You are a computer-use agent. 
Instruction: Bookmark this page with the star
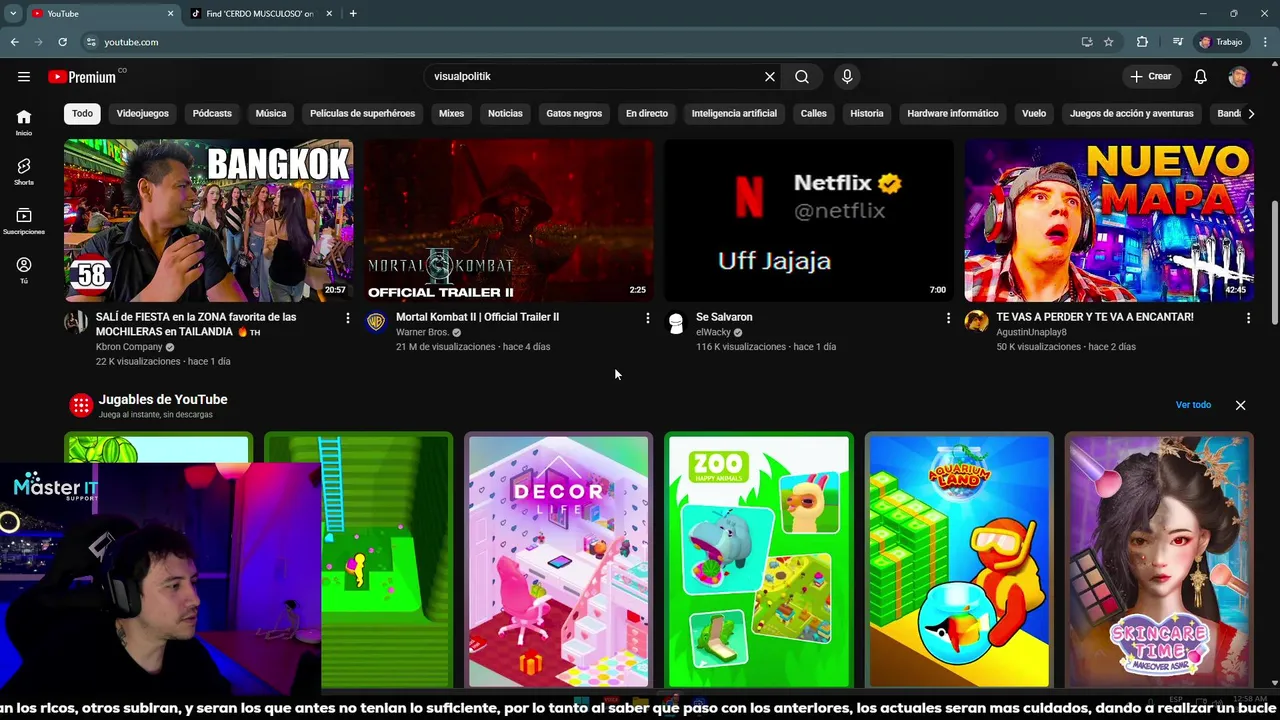pyautogui.click(x=1108, y=42)
